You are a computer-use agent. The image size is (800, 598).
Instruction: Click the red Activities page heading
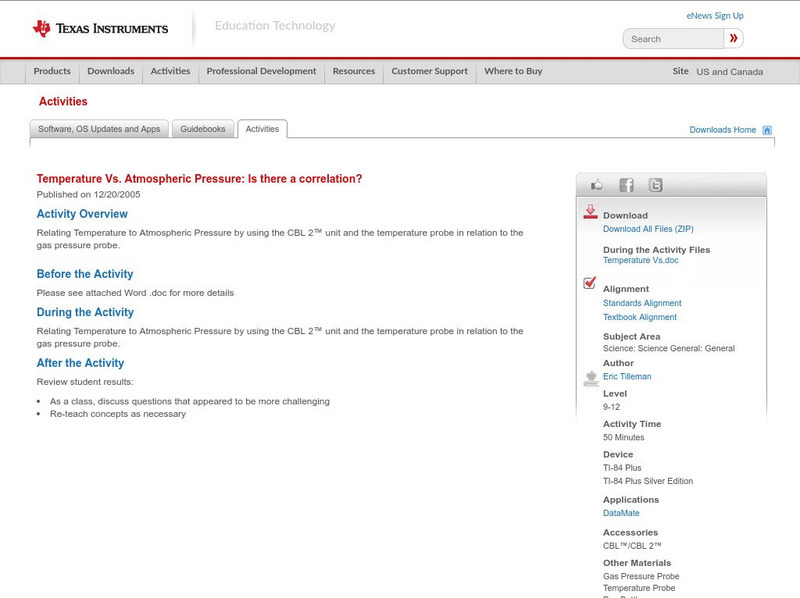click(x=63, y=102)
